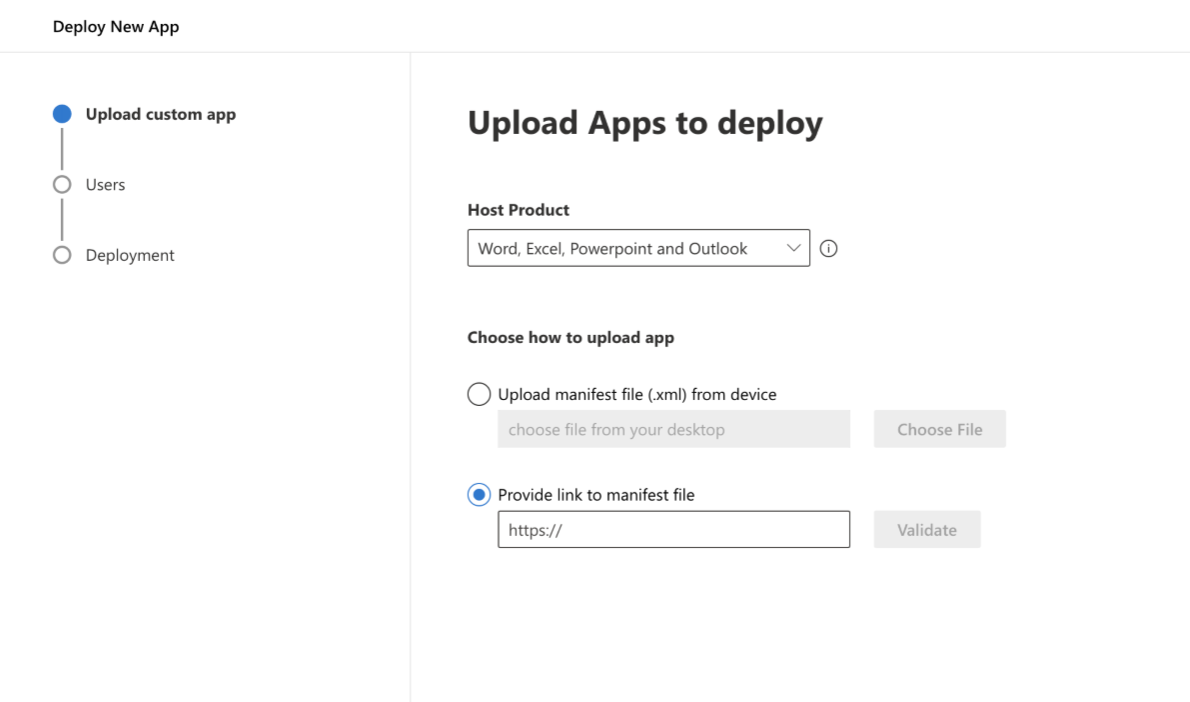Click the blue Upload custom app step indicator

click(x=62, y=113)
